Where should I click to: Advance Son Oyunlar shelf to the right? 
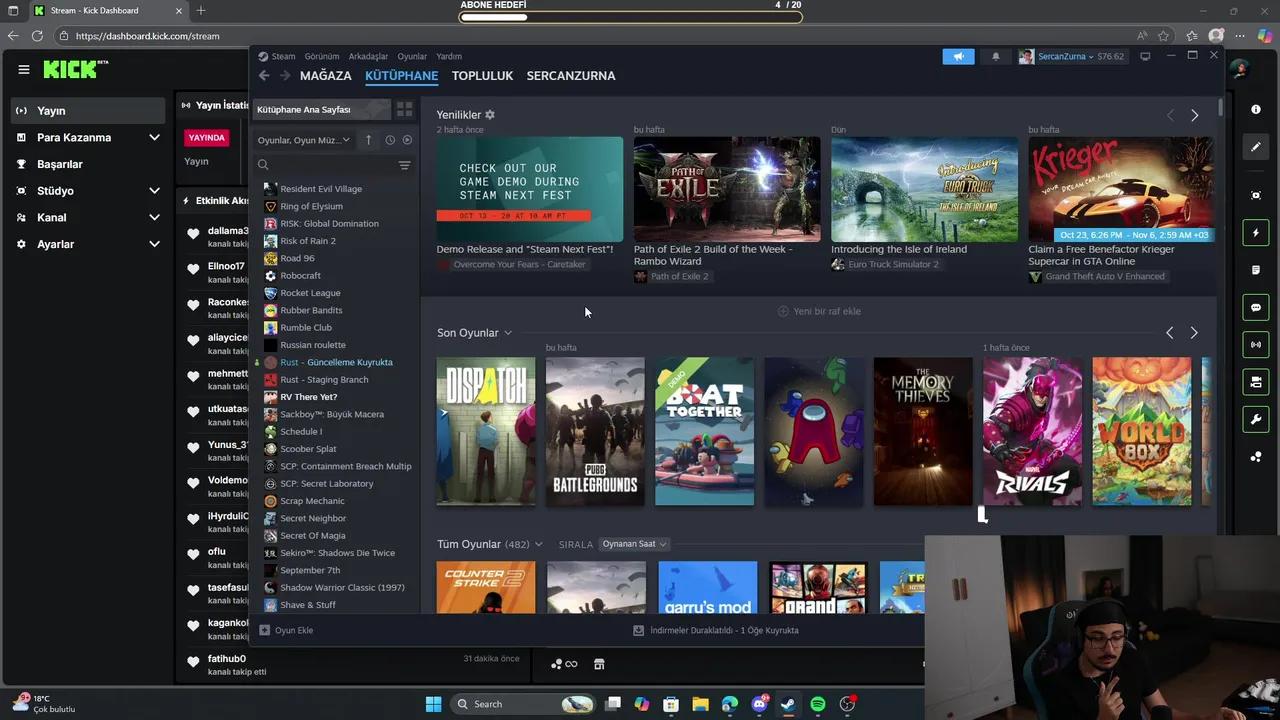tap(1193, 332)
